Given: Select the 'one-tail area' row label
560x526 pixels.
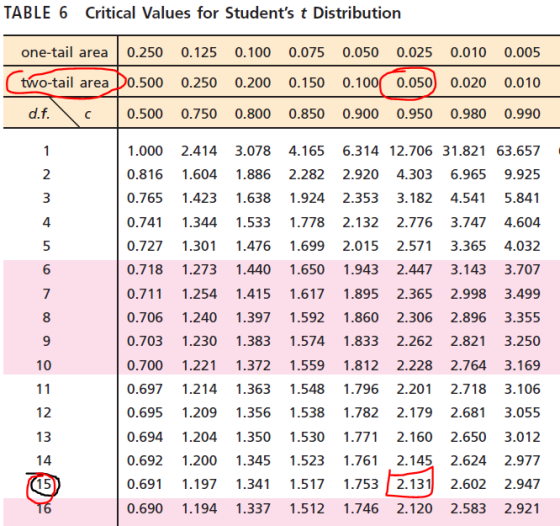Looking at the screenshot, I should [x=65, y=52].
